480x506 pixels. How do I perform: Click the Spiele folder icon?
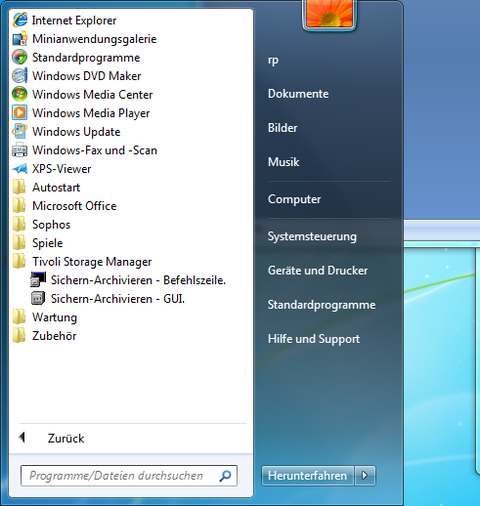coord(19,243)
